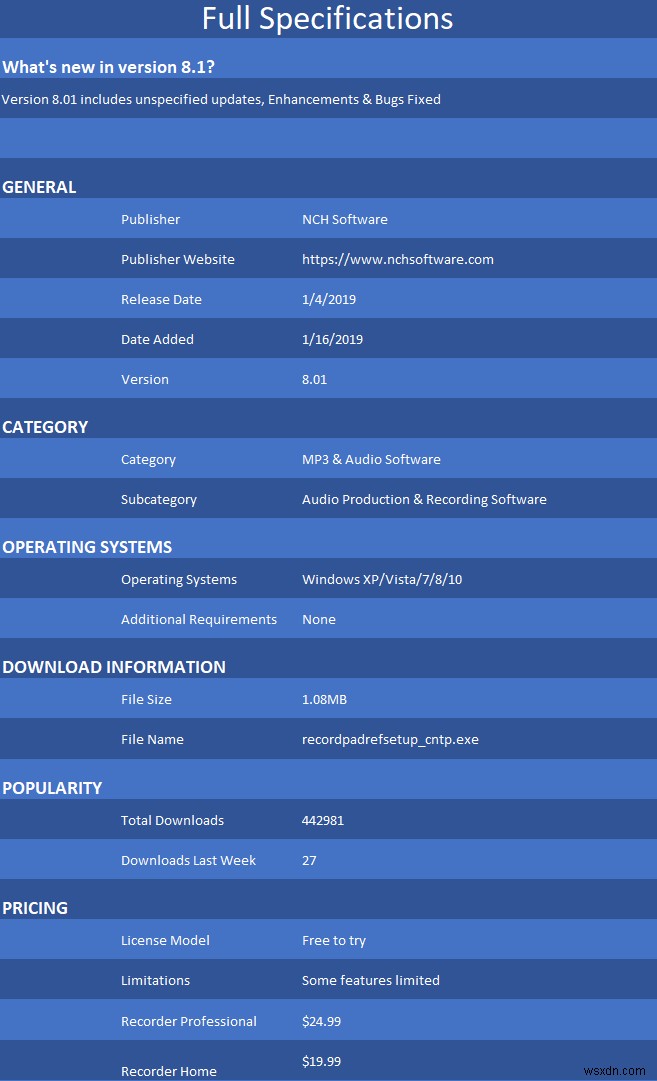This screenshot has height=1081, width=657.
Task: Select the $24.99 price value
Action: pos(321,1021)
